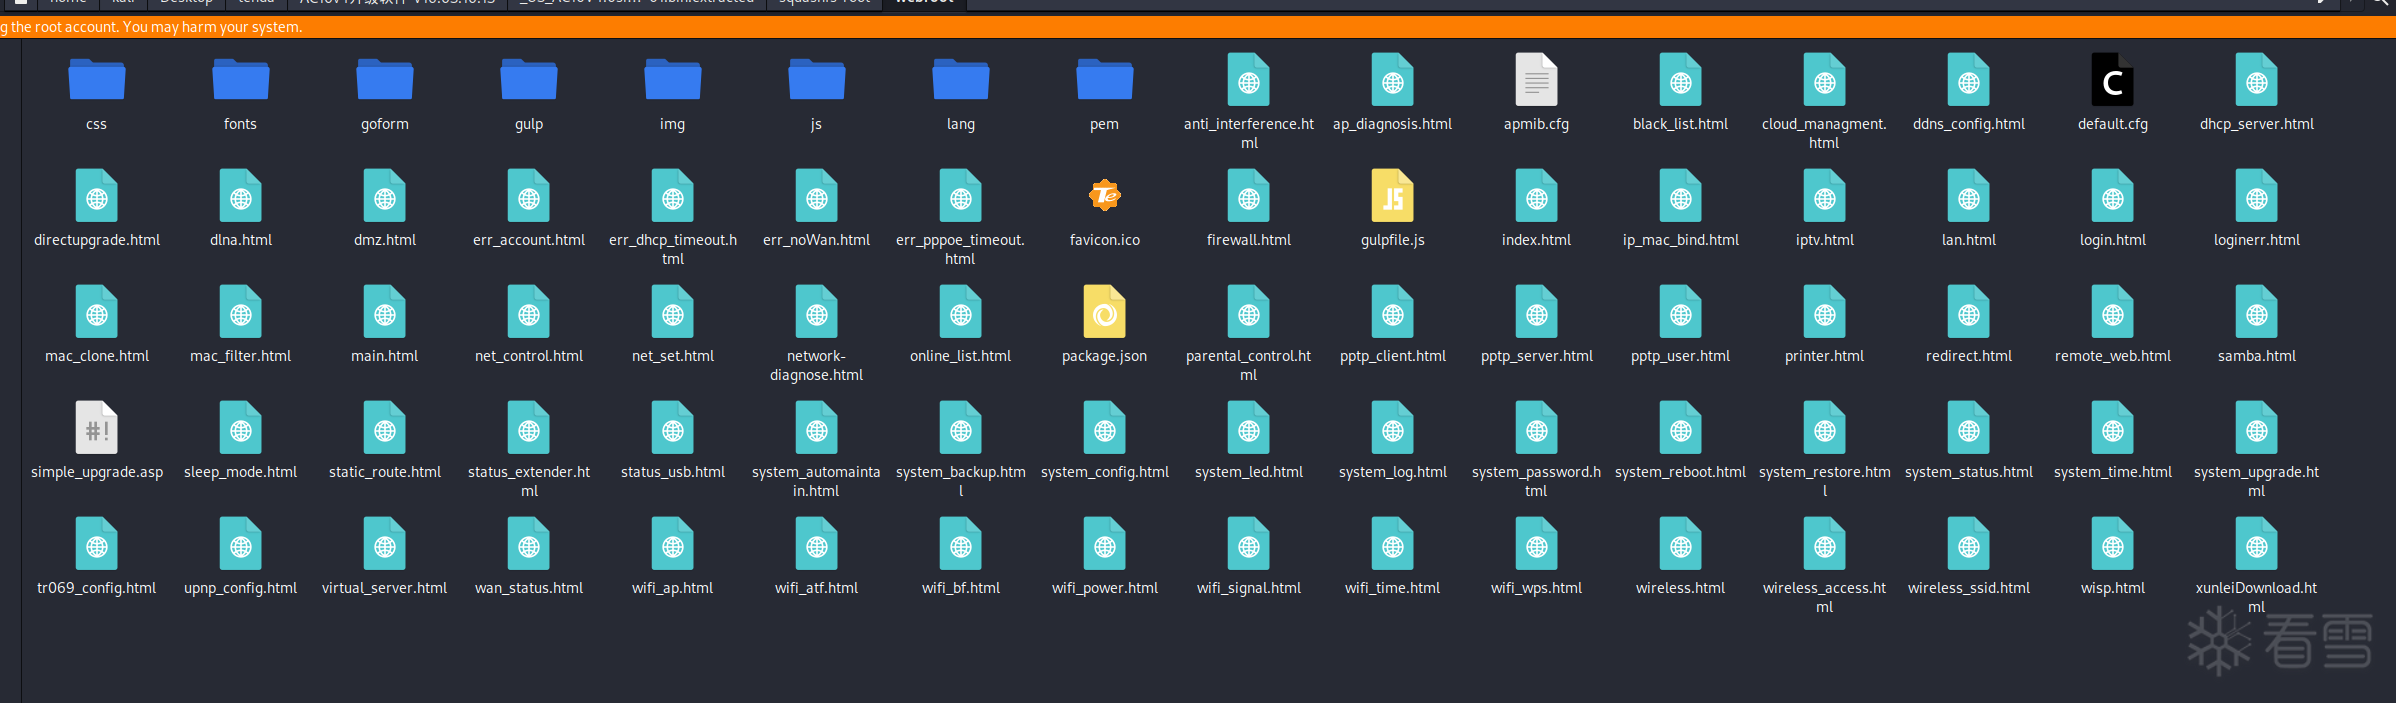The width and height of the screenshot is (2396, 703).
Task: Click the pptp_user.html file name
Action: coord(1680,356)
